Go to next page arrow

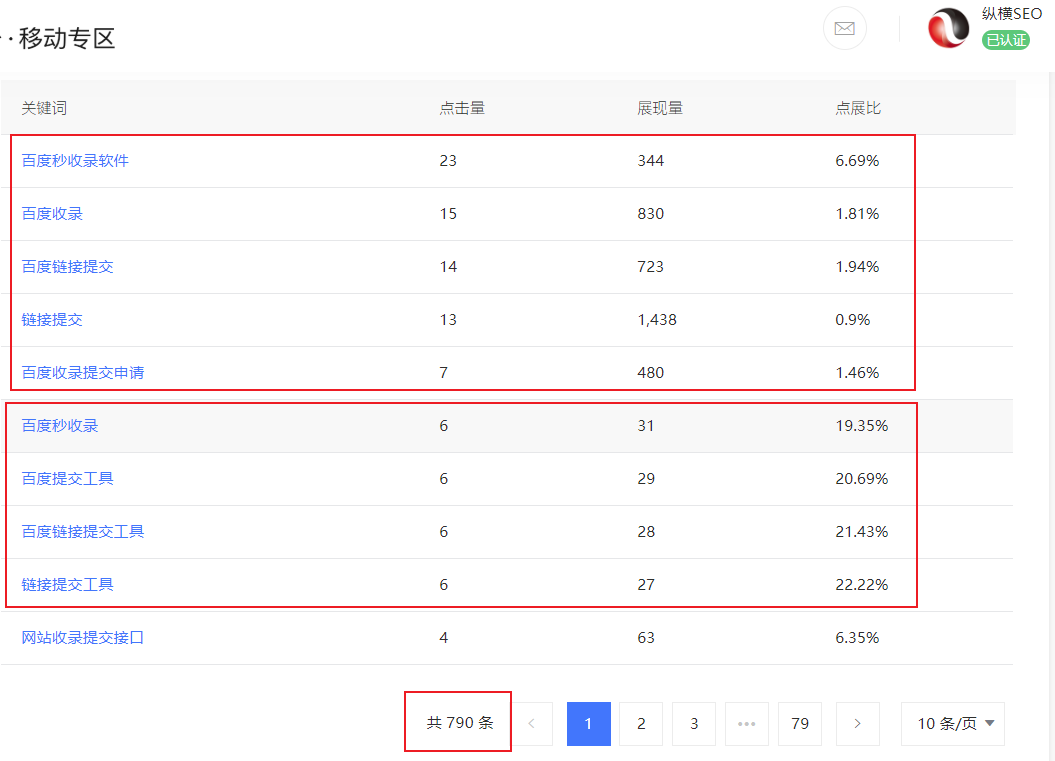click(858, 724)
